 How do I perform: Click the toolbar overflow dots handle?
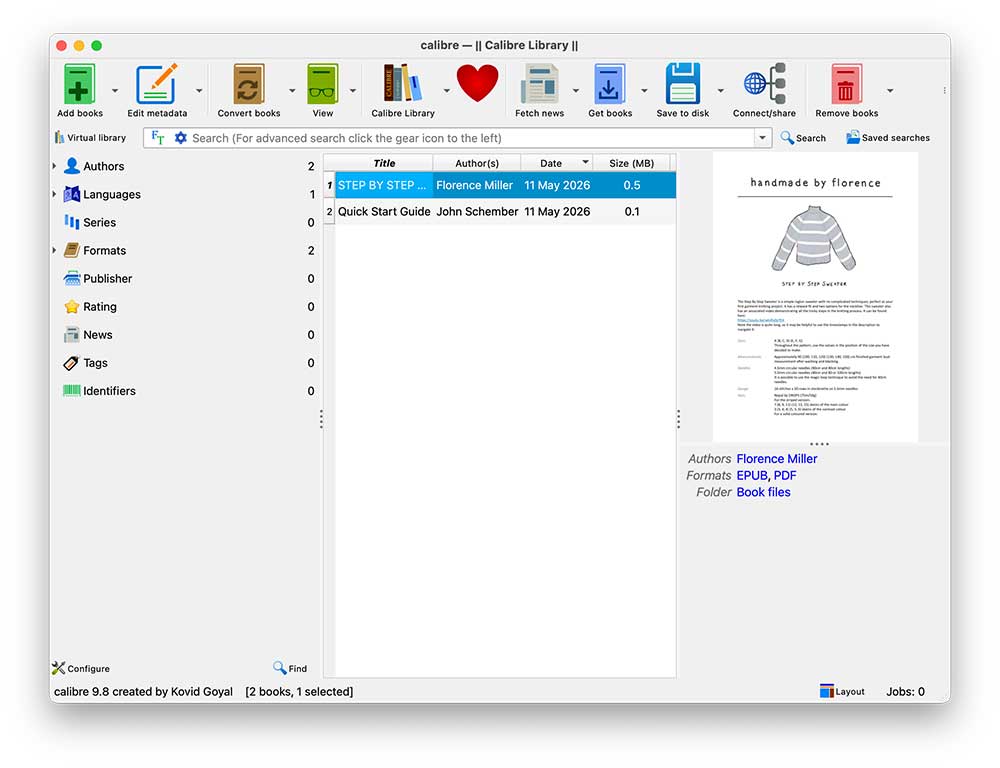[x=944, y=91]
